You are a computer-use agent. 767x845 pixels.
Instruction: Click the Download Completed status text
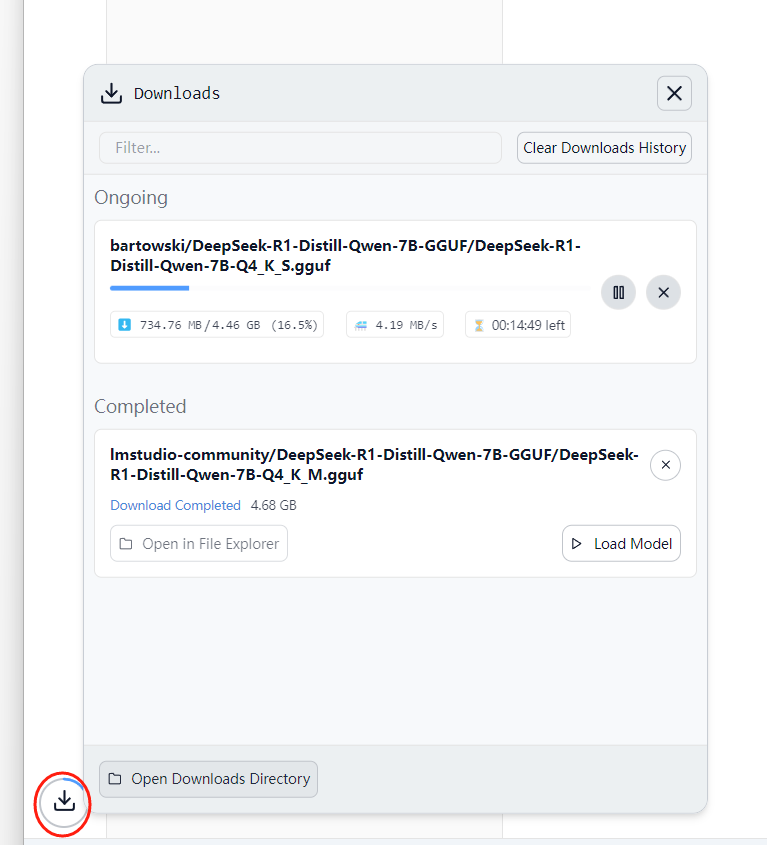pyautogui.click(x=175, y=505)
